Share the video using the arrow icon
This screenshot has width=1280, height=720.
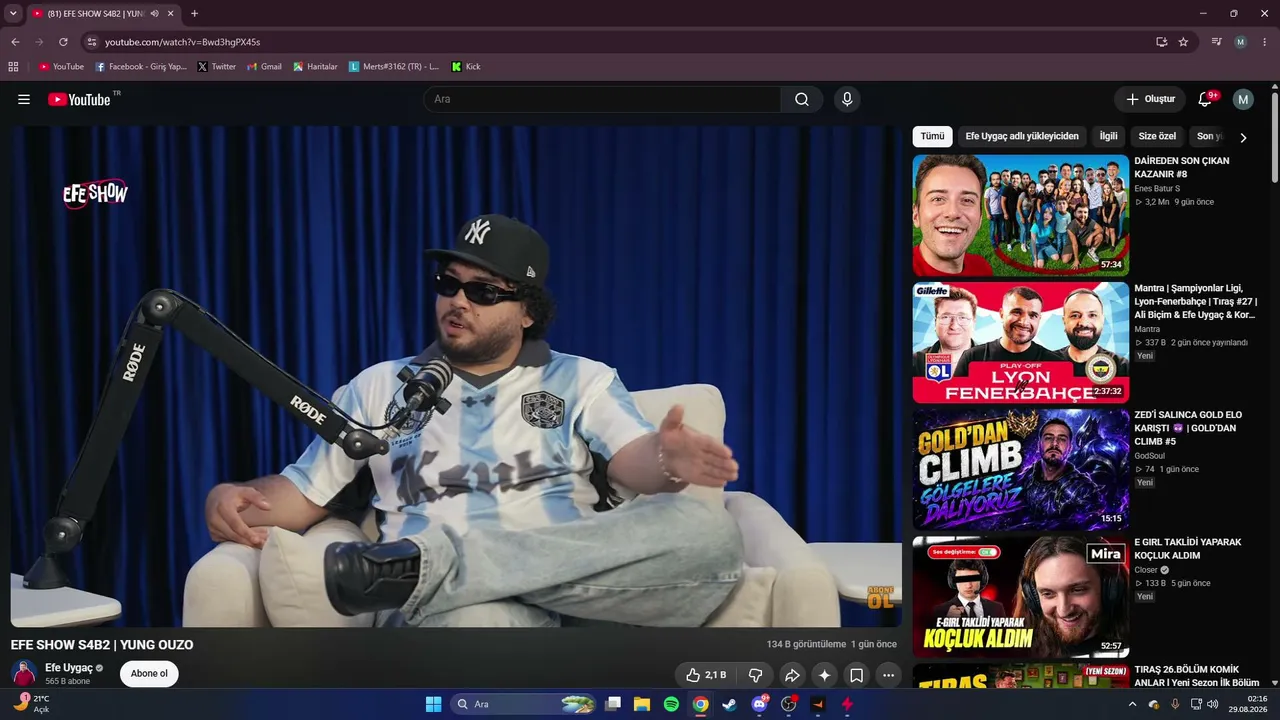(x=792, y=675)
